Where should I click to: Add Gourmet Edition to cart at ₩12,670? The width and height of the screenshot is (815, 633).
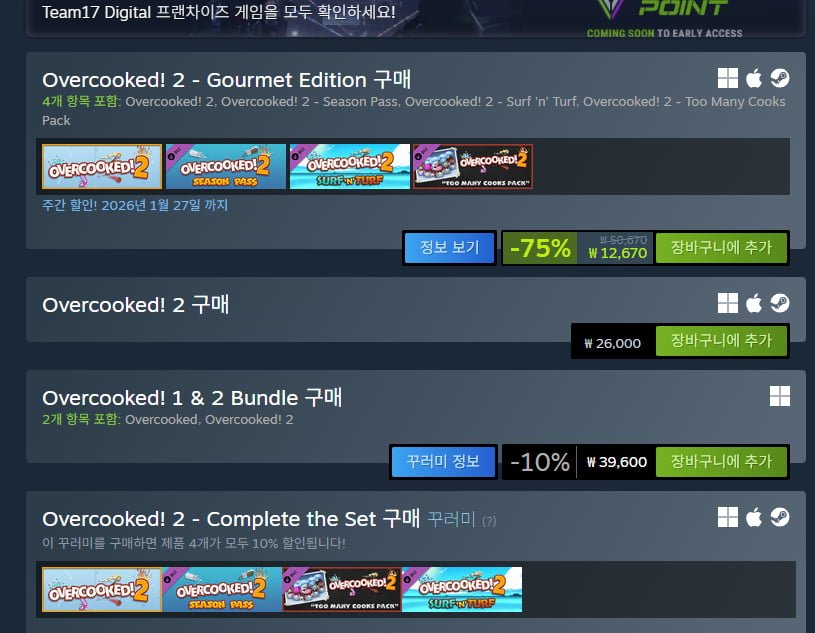[x=721, y=248]
